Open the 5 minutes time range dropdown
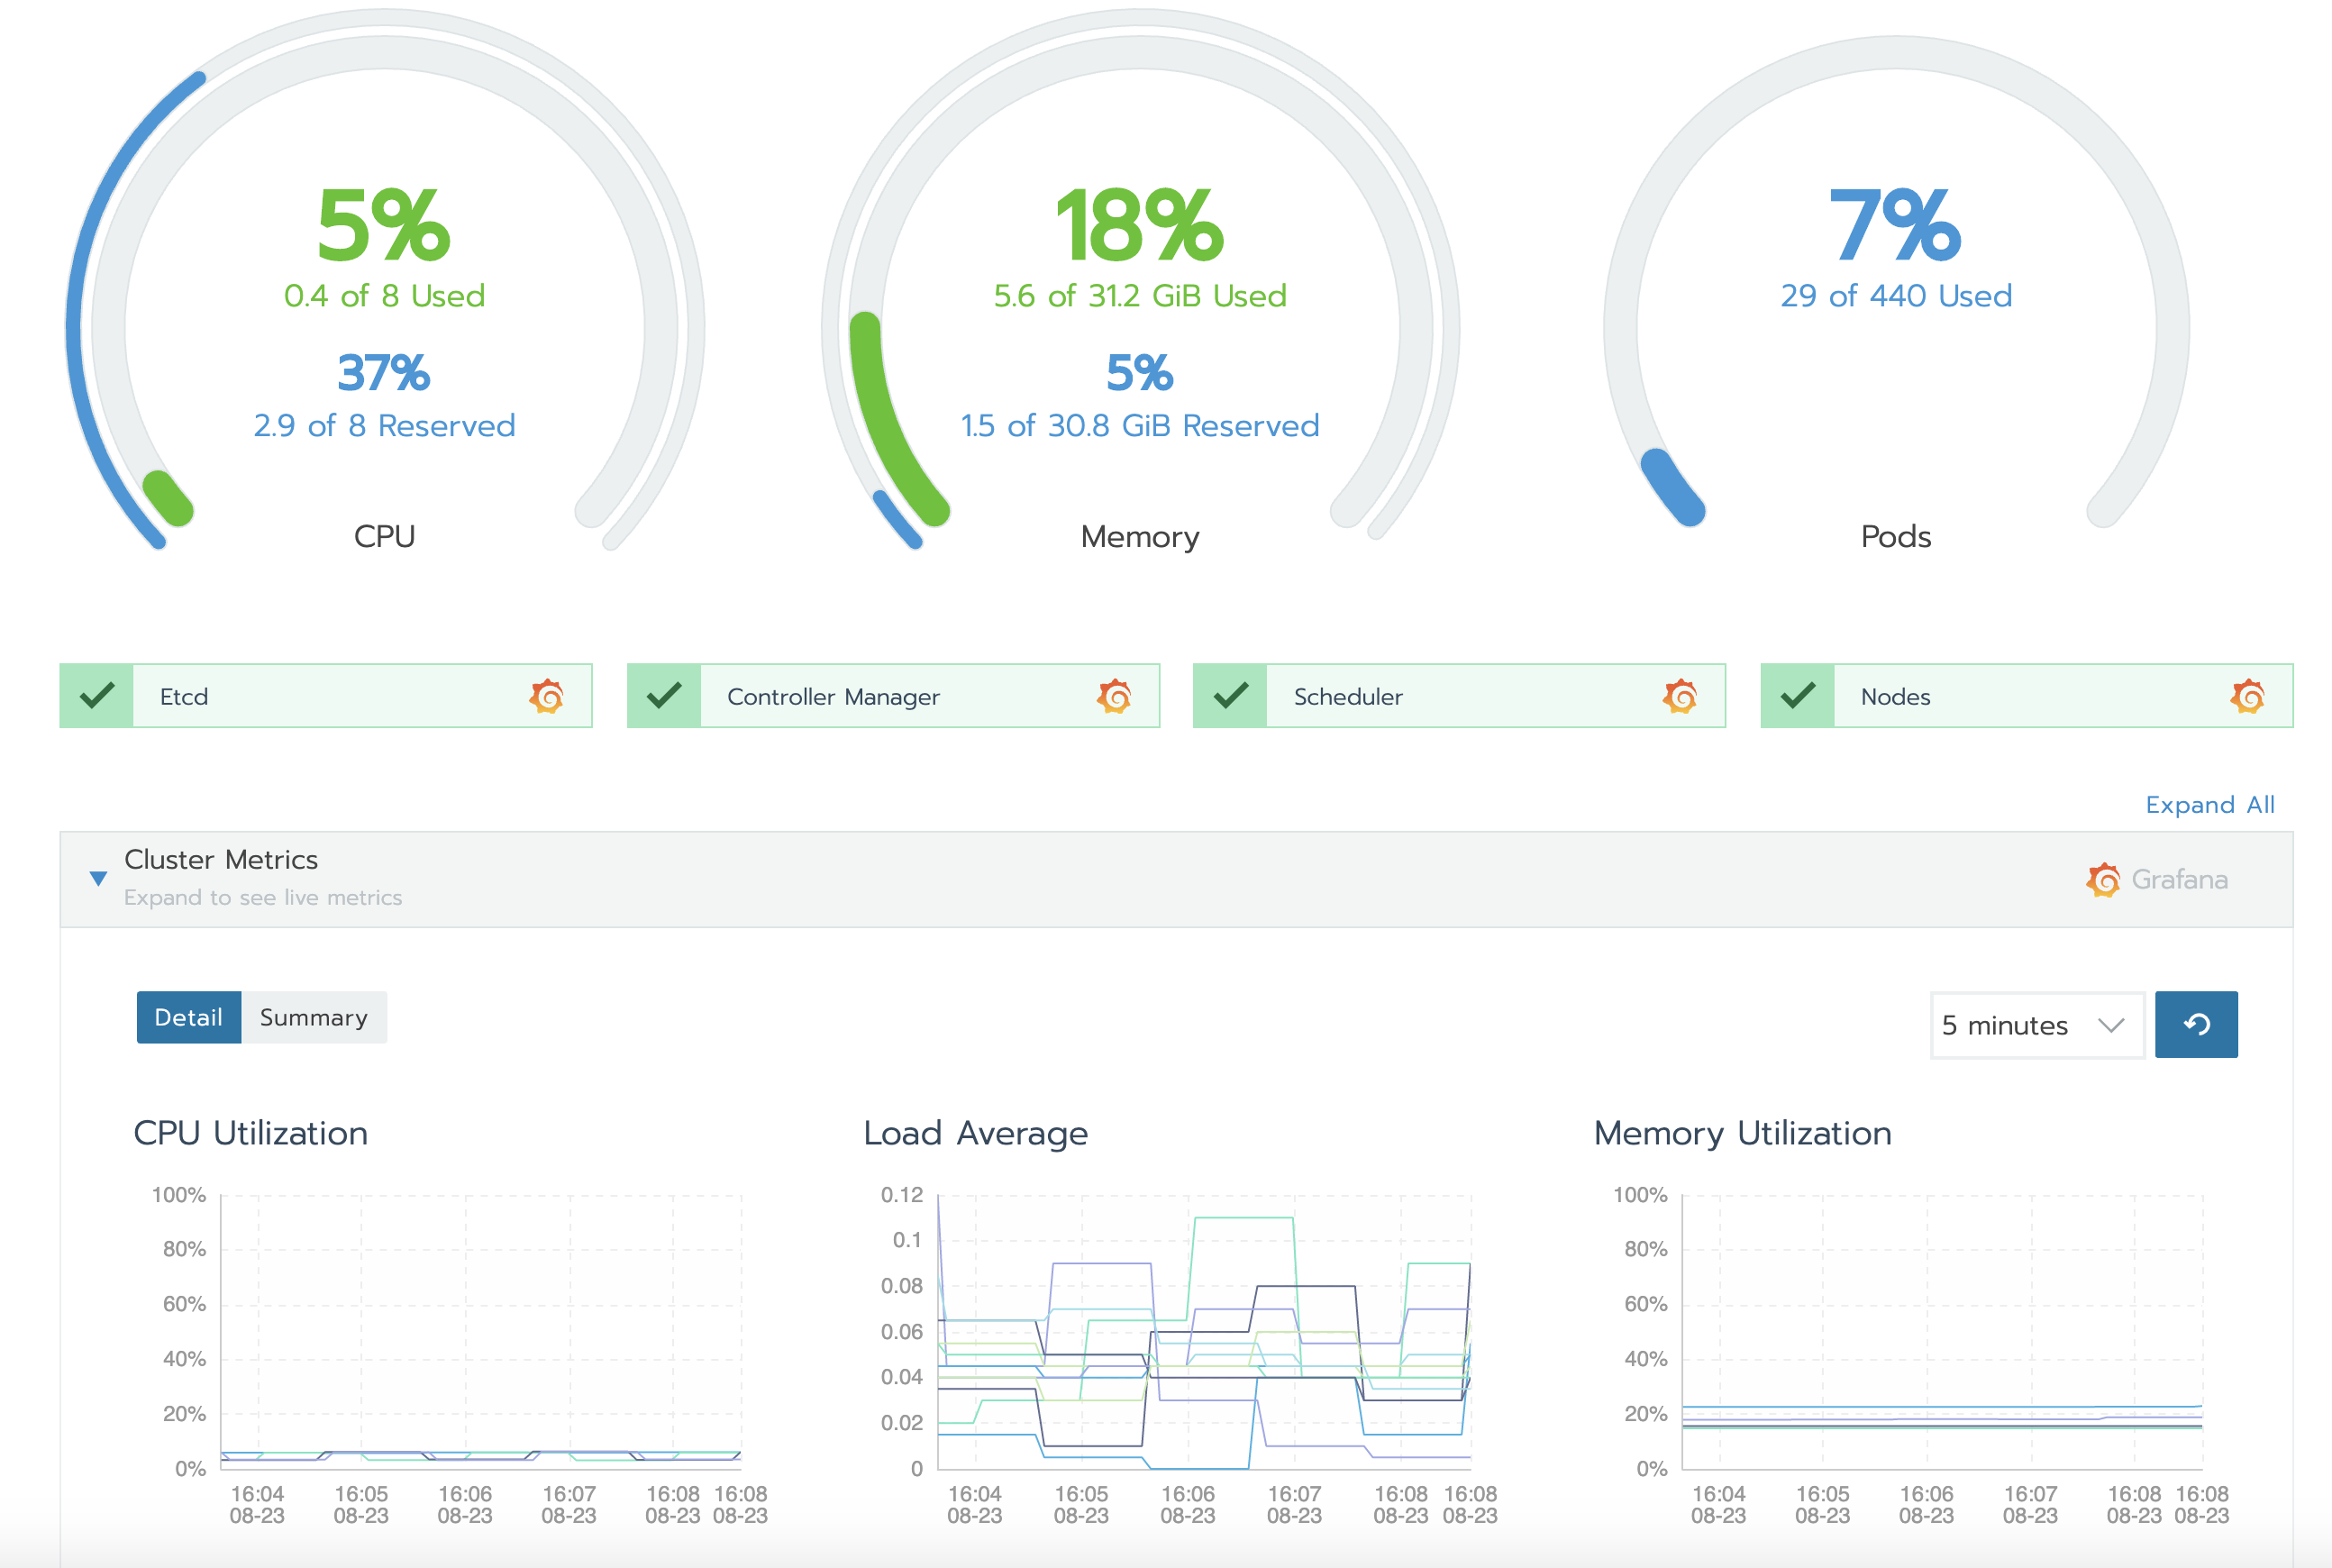Viewport: 2332px width, 1568px height. (2005, 1025)
